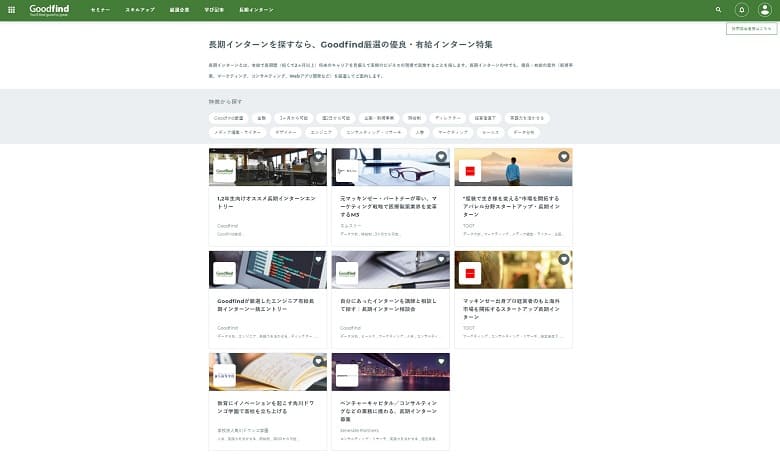Click company logo badge on night bridge card
Screen dimensions: 780x458
pos(347,376)
